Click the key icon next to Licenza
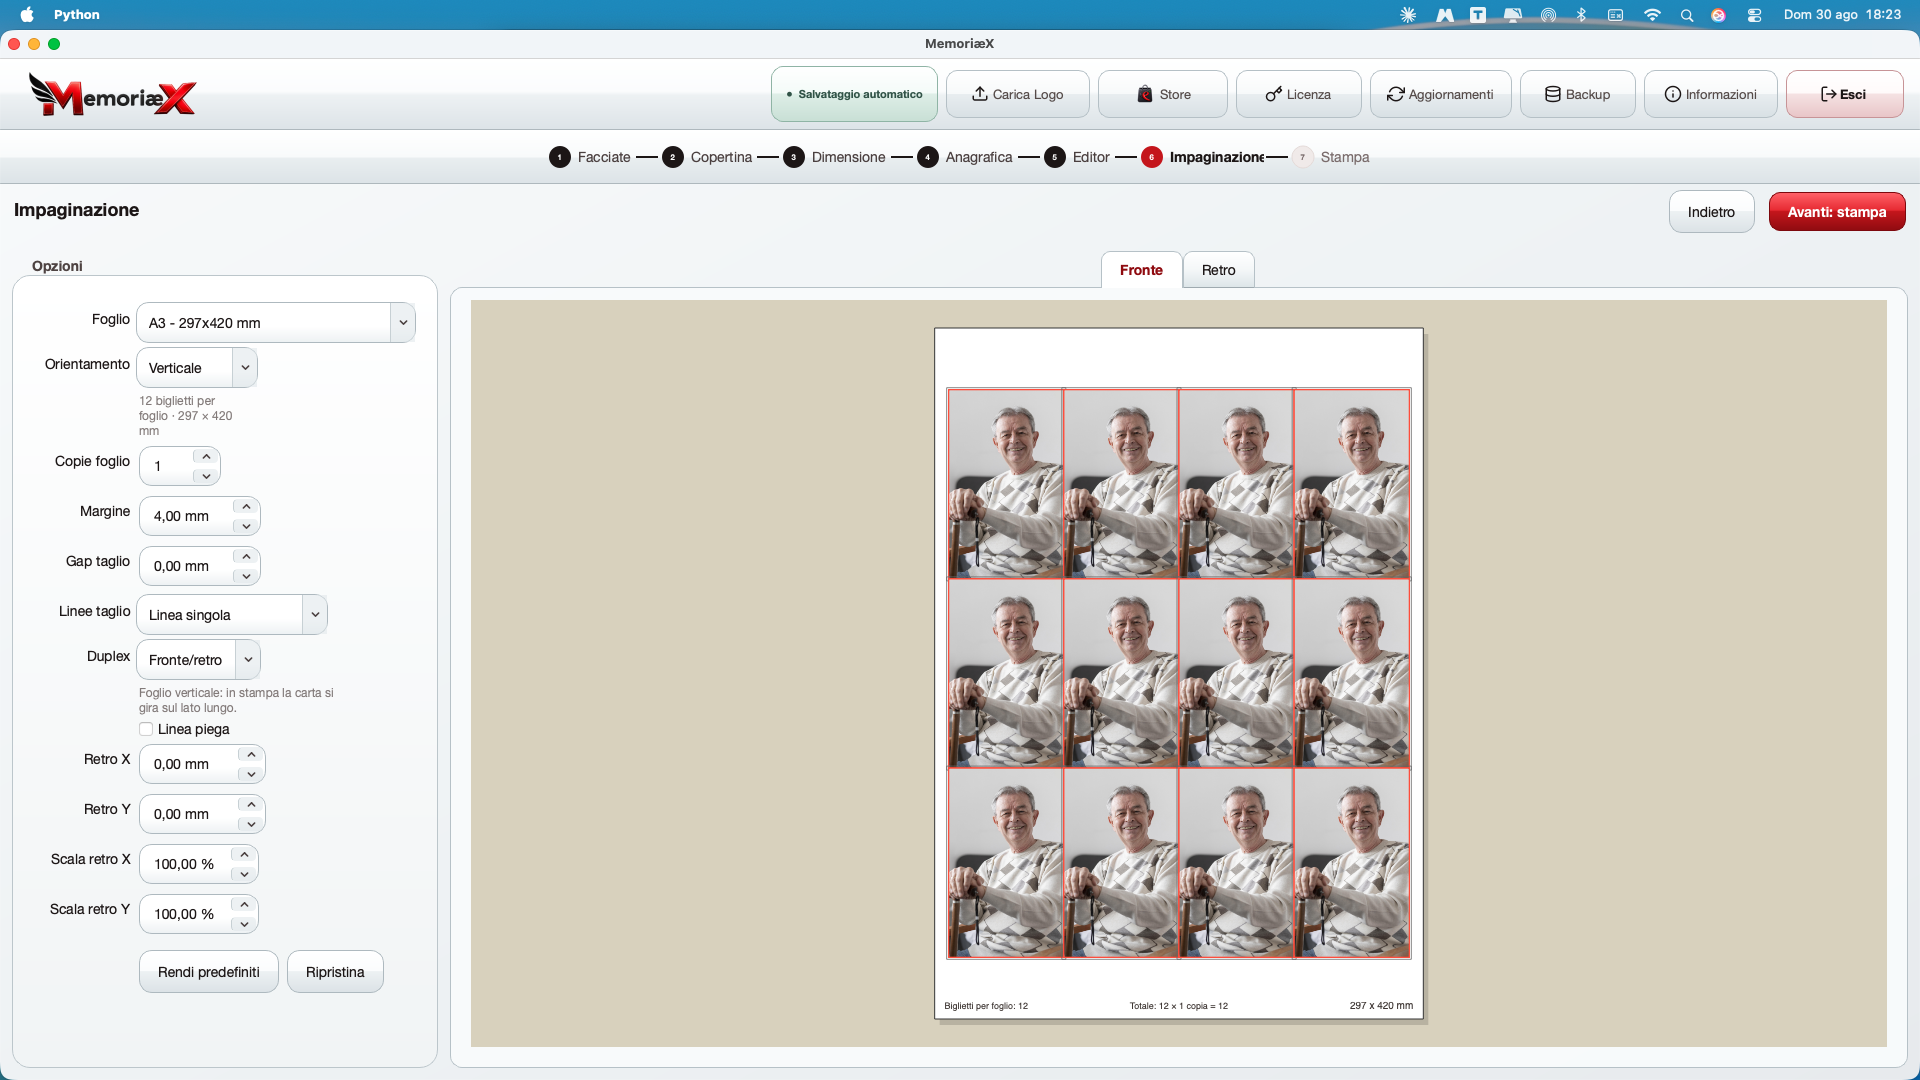The image size is (1920, 1080). click(1273, 94)
